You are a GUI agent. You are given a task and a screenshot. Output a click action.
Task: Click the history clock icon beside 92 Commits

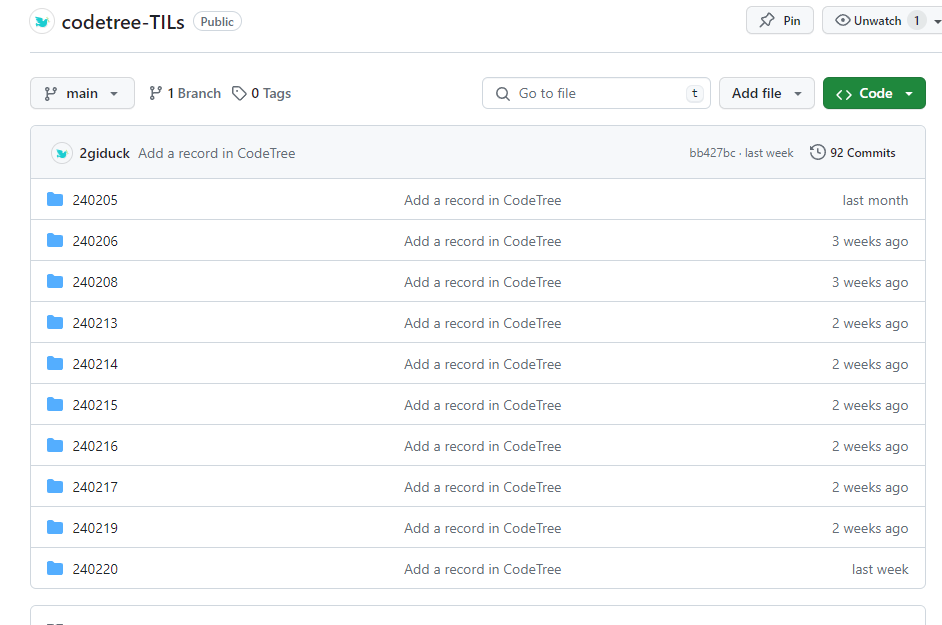[x=818, y=153]
